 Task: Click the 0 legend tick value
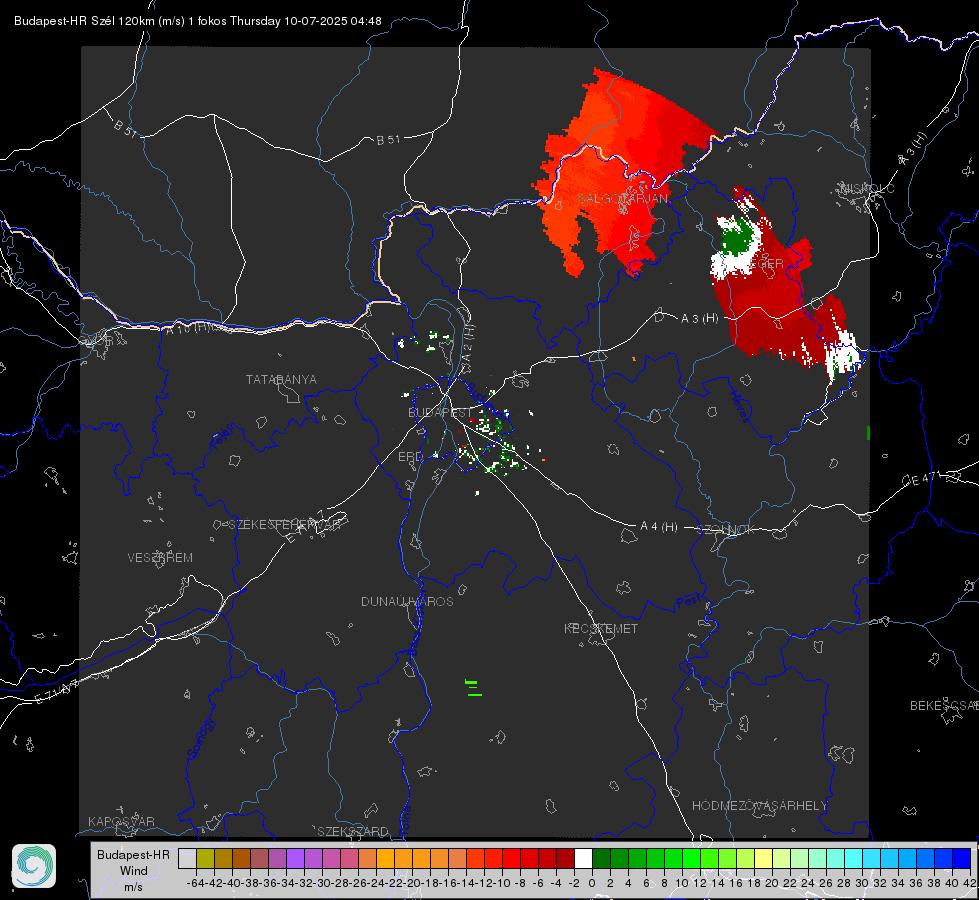tap(592, 883)
